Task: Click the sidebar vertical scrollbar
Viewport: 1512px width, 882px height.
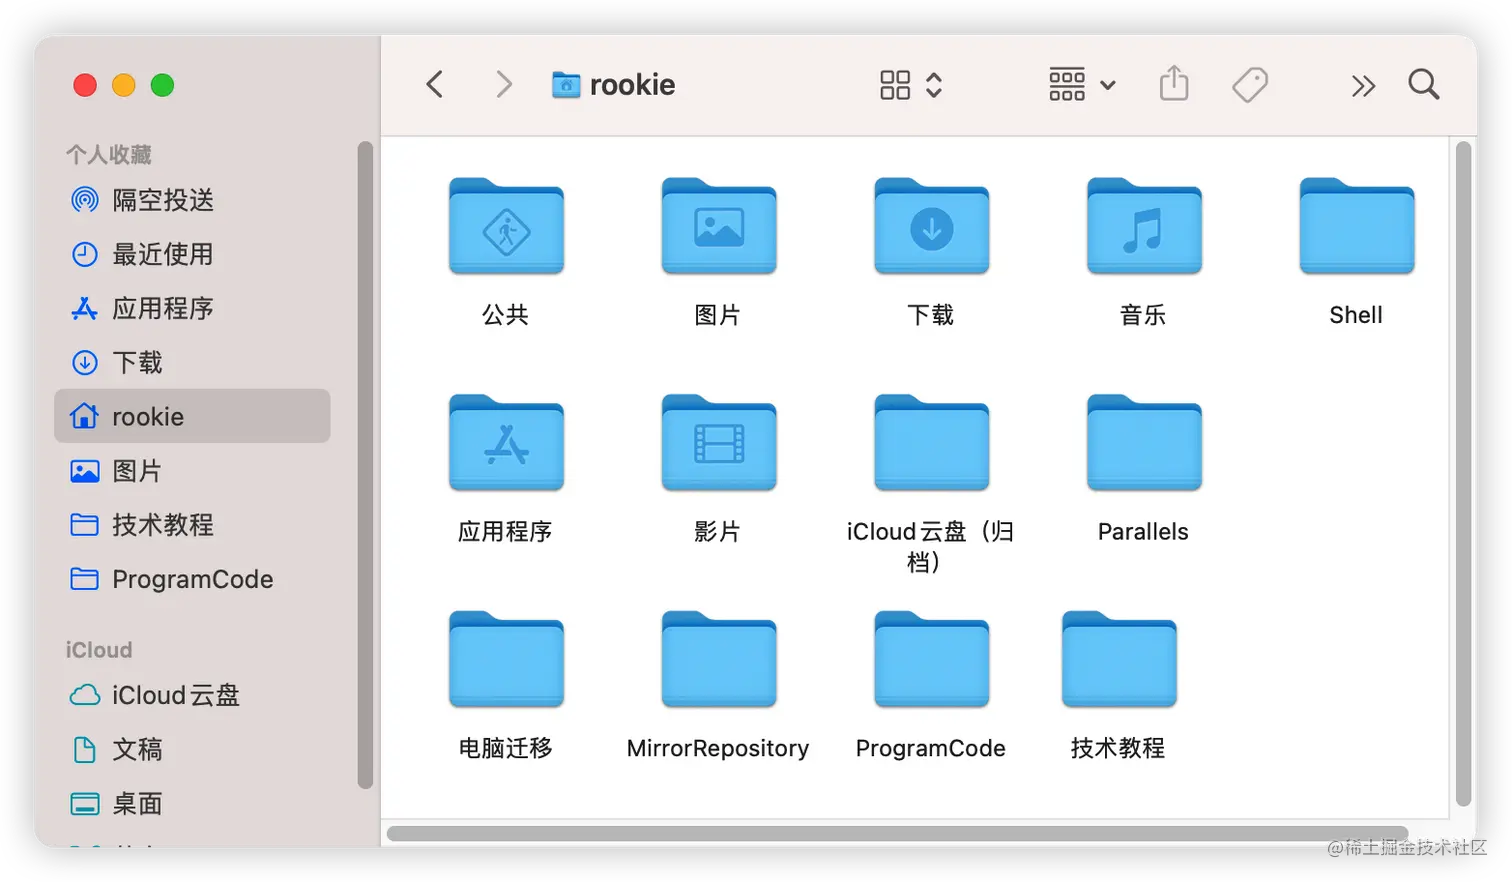Action: pos(365,465)
